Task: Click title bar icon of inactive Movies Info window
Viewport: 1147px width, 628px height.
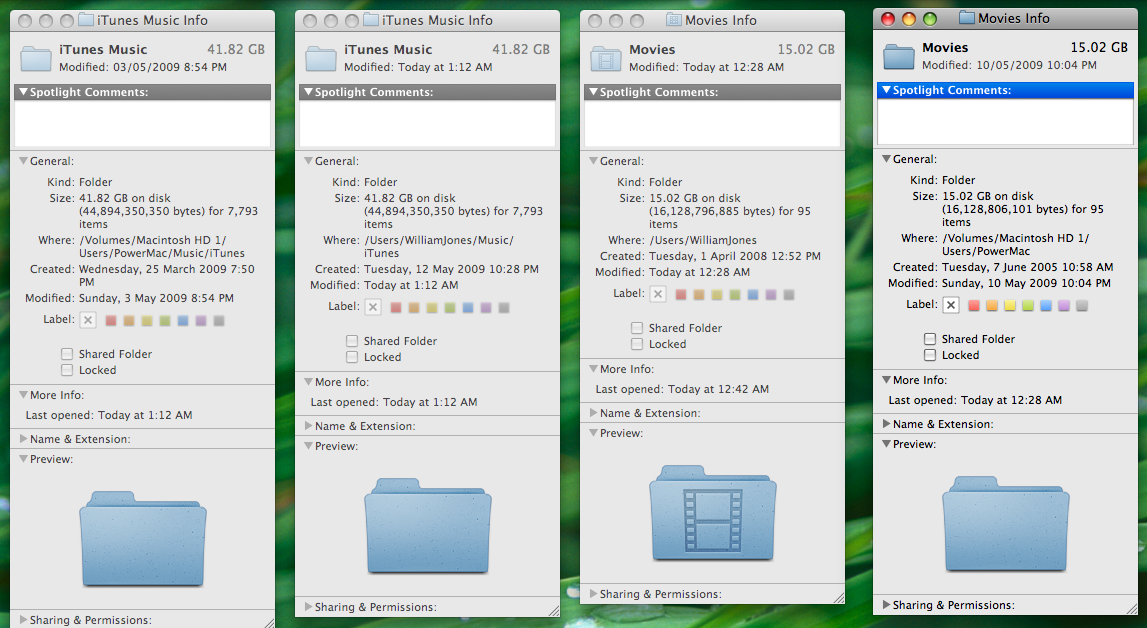Action: (674, 20)
